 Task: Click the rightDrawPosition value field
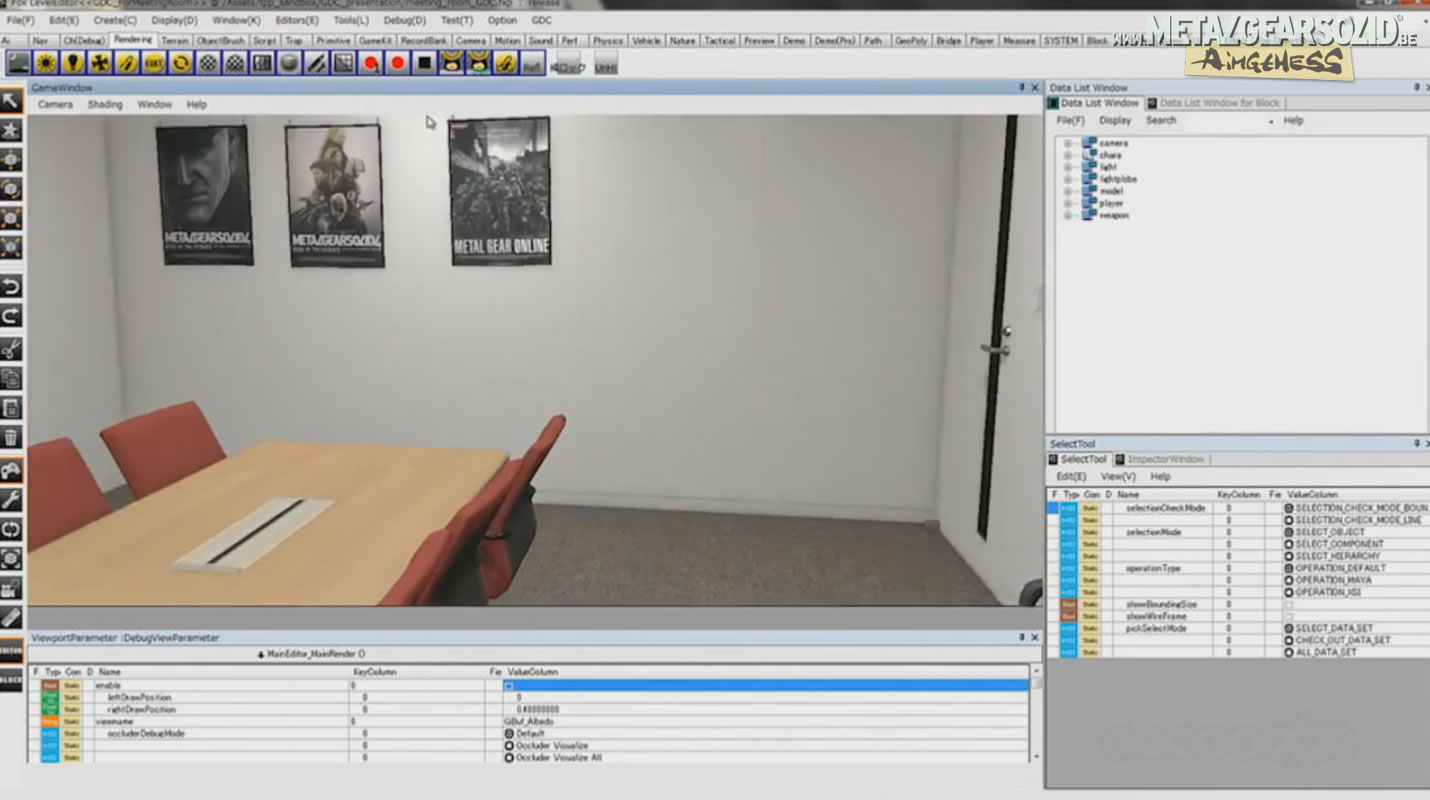coord(765,709)
